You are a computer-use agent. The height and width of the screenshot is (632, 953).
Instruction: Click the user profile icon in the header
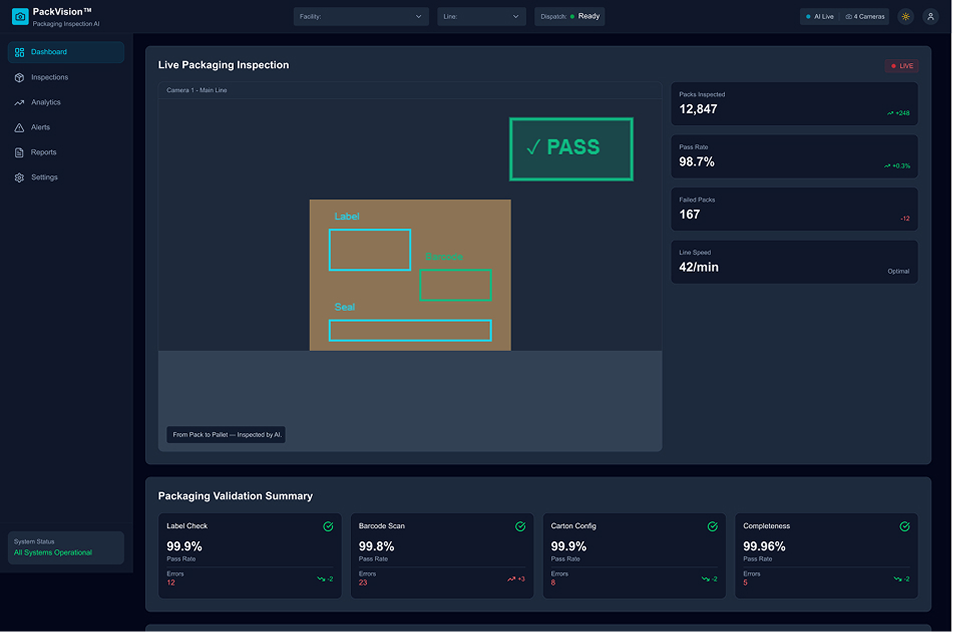click(x=930, y=16)
